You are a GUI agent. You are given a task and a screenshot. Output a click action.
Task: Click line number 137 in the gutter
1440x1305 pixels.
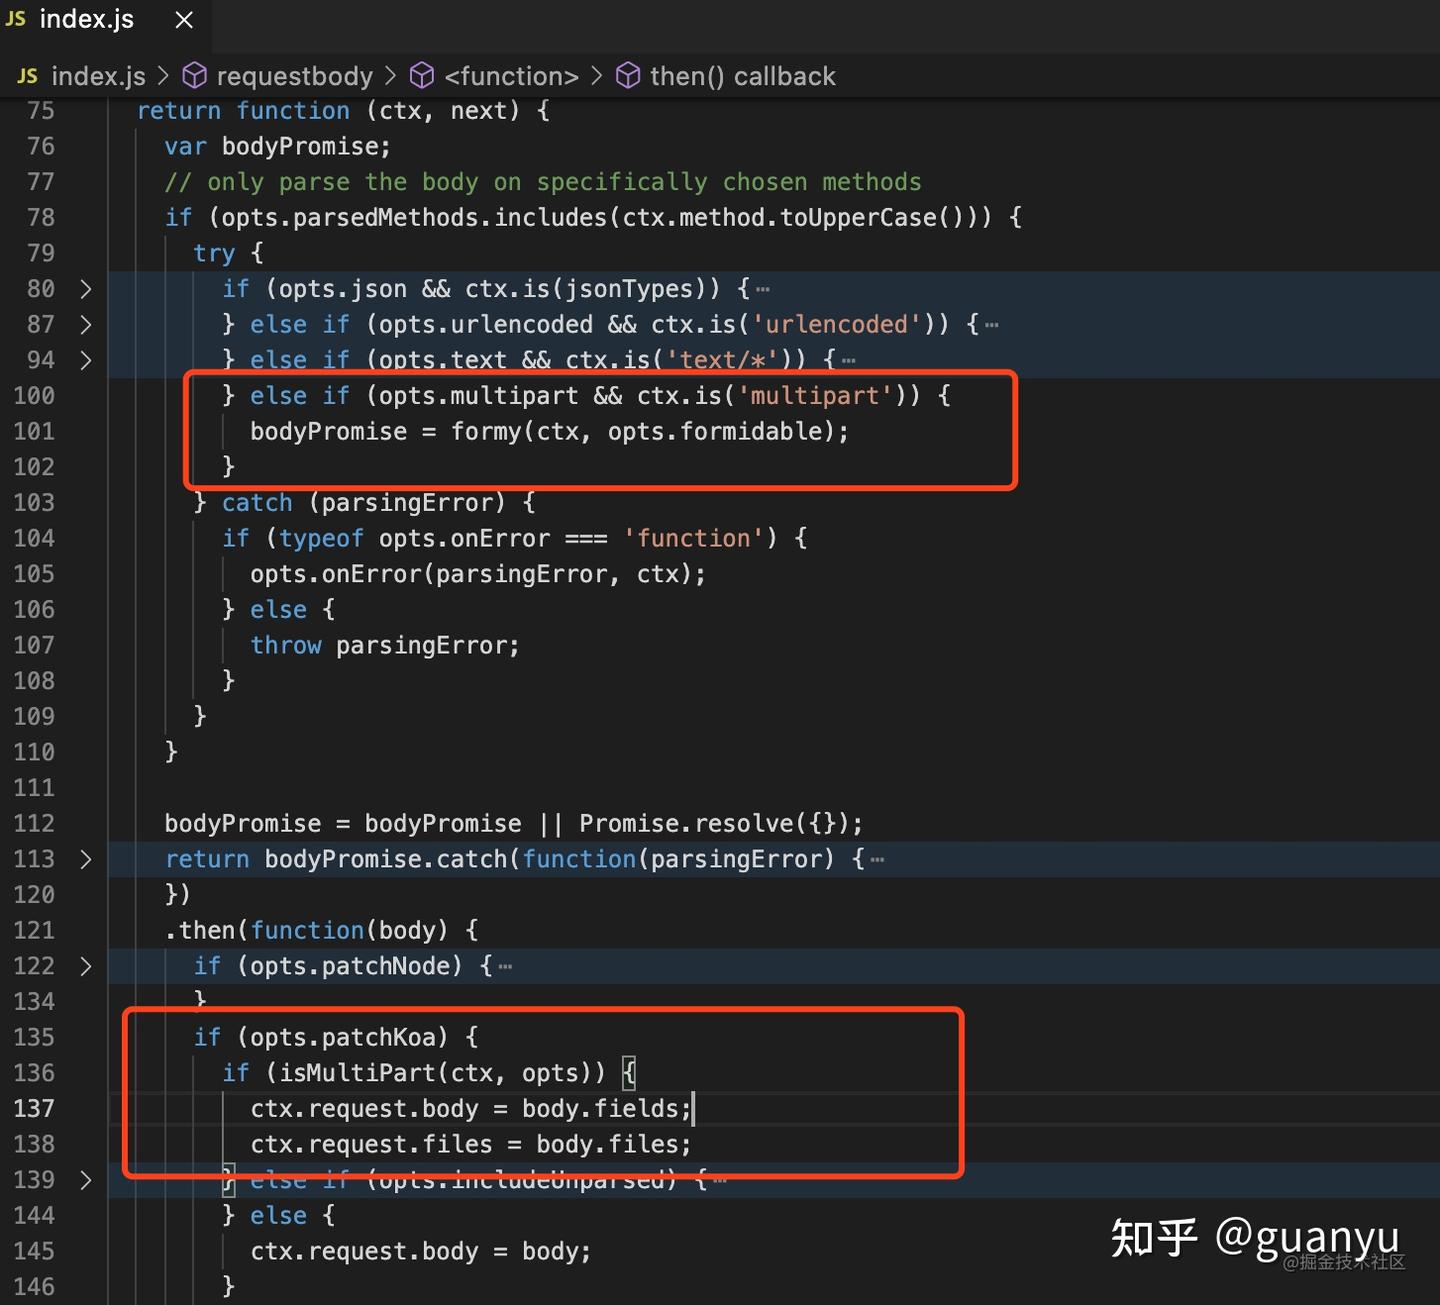click(34, 1108)
